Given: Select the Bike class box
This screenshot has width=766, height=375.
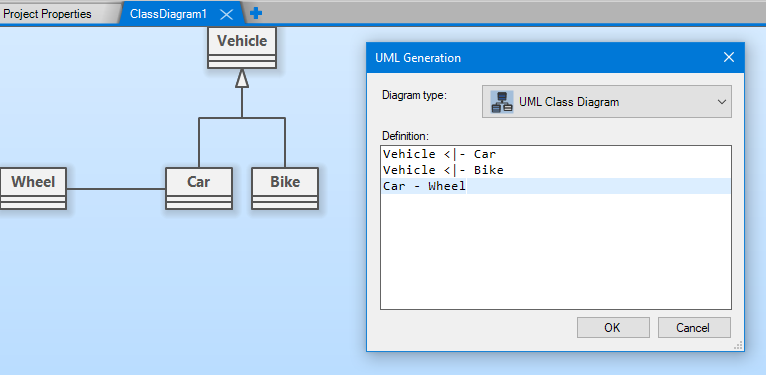Looking at the screenshot, I should tap(285, 188).
